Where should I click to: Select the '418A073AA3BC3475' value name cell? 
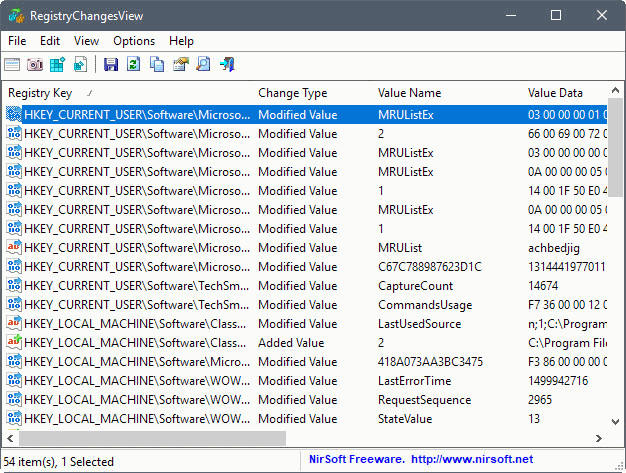[430, 362]
